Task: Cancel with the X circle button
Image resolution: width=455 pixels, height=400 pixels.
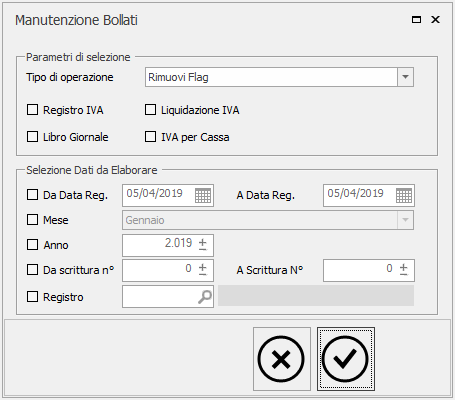Action: click(x=281, y=359)
